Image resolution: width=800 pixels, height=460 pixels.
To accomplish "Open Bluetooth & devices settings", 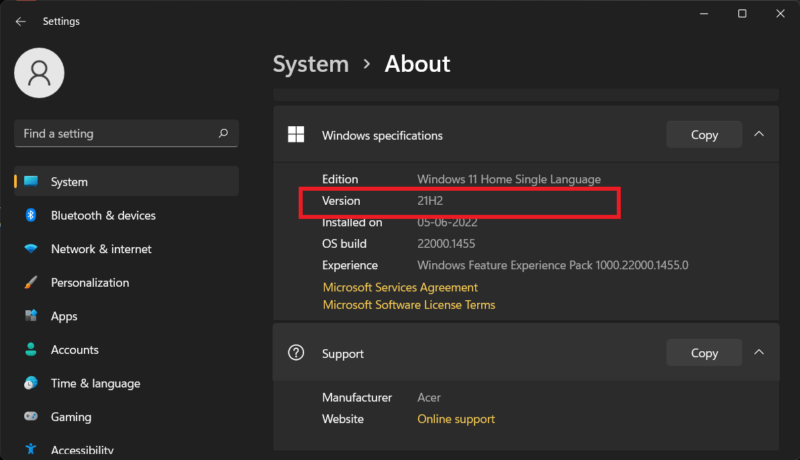I will pyautogui.click(x=127, y=215).
